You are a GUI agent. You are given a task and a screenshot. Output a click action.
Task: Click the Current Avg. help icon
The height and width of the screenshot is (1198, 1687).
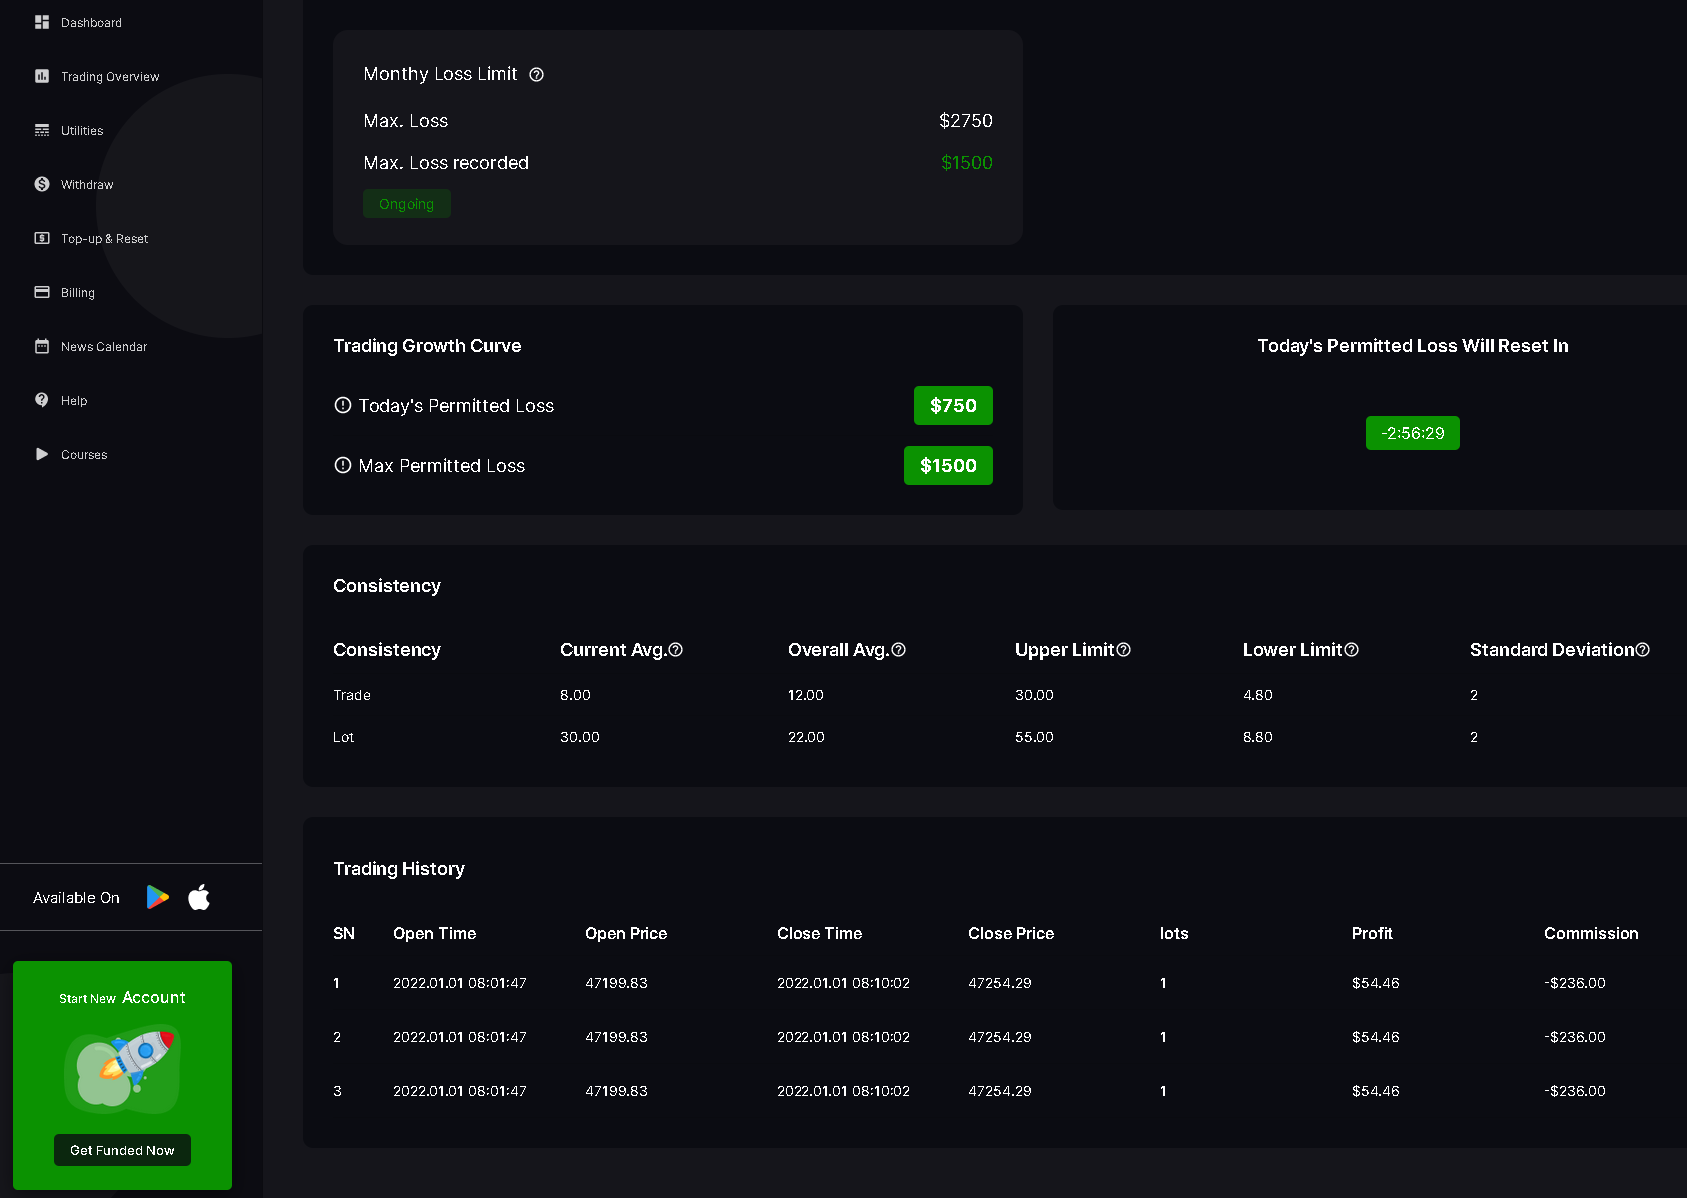(x=676, y=650)
